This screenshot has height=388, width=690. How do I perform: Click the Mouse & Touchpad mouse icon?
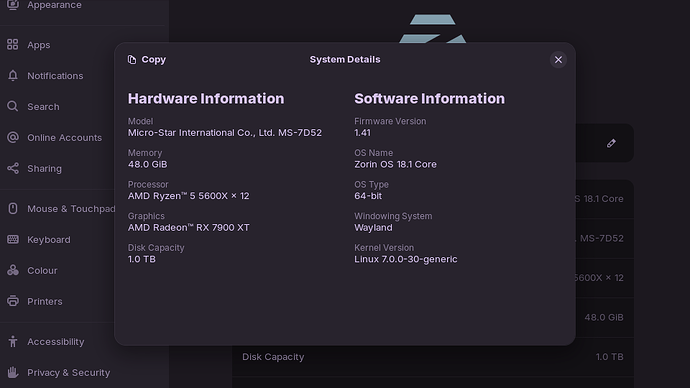13,208
